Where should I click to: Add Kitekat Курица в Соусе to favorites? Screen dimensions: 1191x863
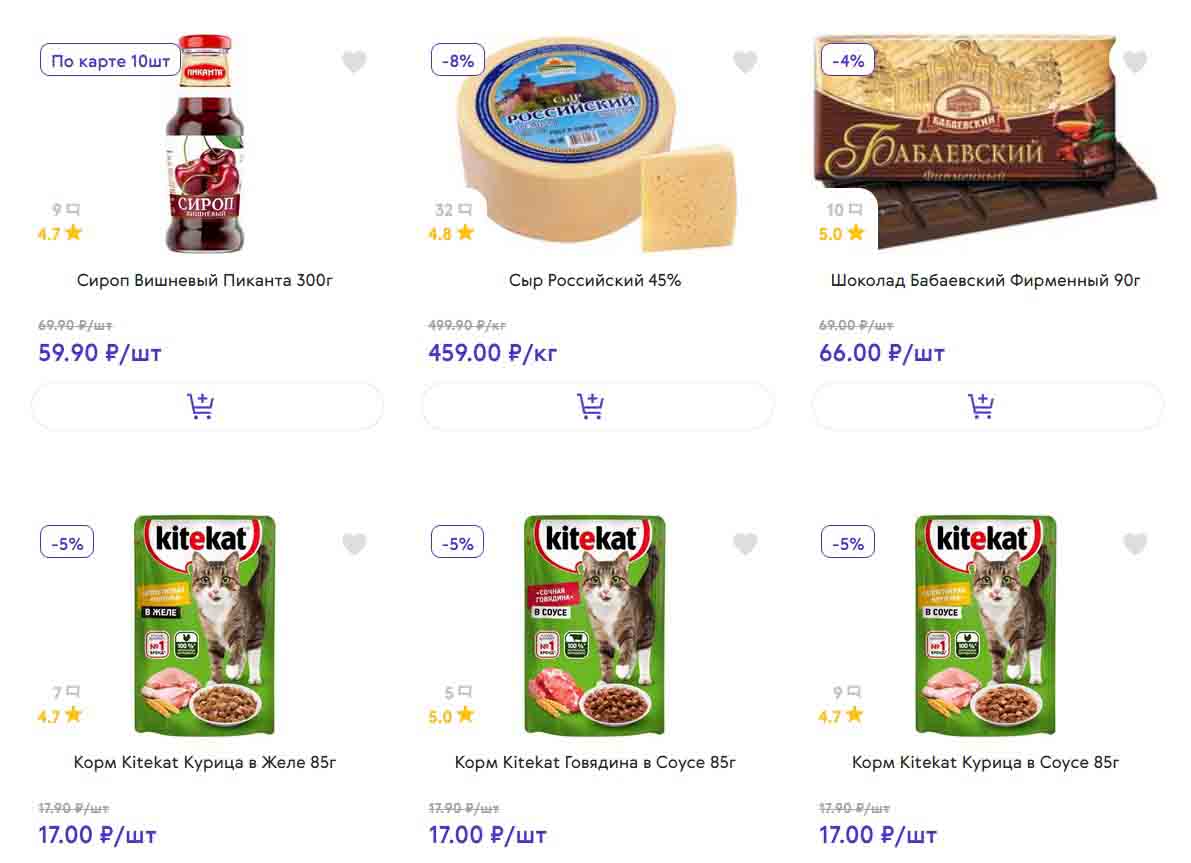click(1134, 544)
